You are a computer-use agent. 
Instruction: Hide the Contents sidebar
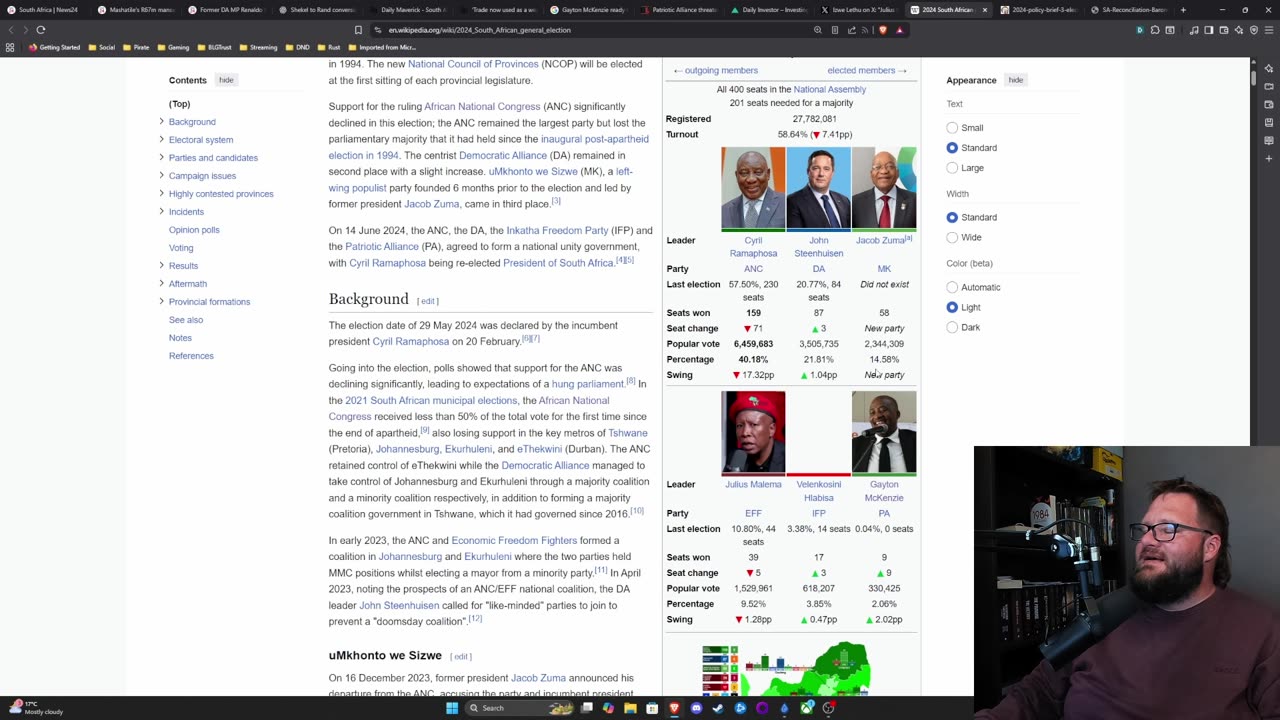(226, 80)
